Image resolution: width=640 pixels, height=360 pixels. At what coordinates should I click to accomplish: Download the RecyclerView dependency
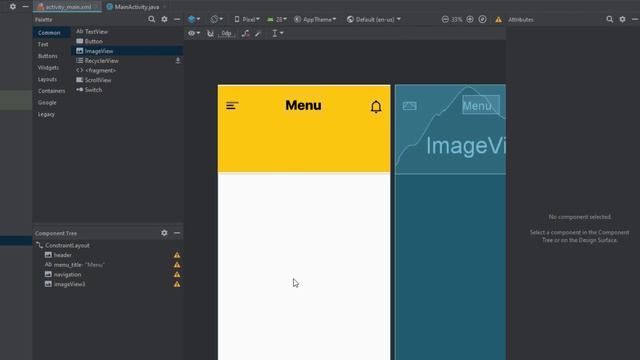(x=178, y=60)
